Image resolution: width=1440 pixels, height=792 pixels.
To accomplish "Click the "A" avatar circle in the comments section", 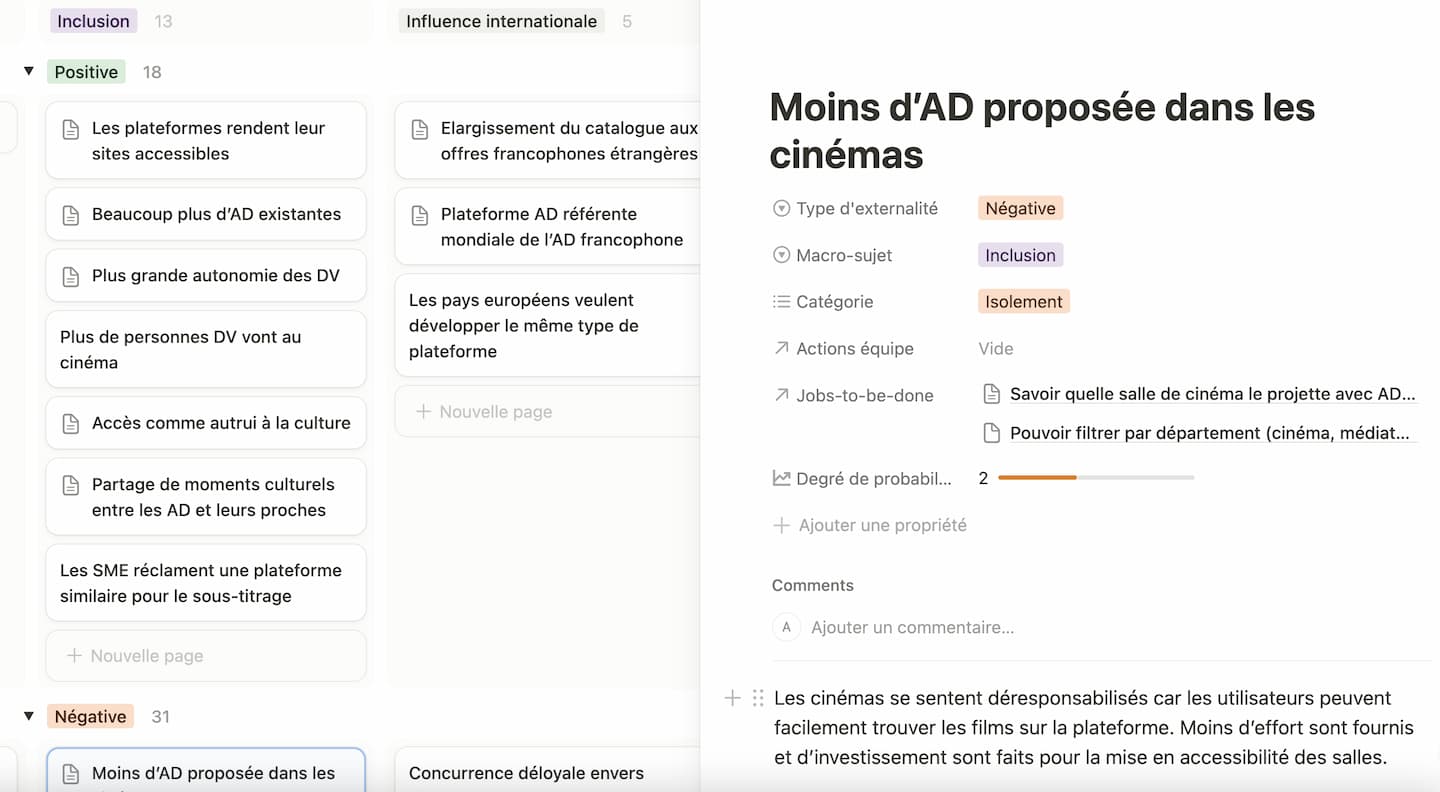I will click(787, 627).
